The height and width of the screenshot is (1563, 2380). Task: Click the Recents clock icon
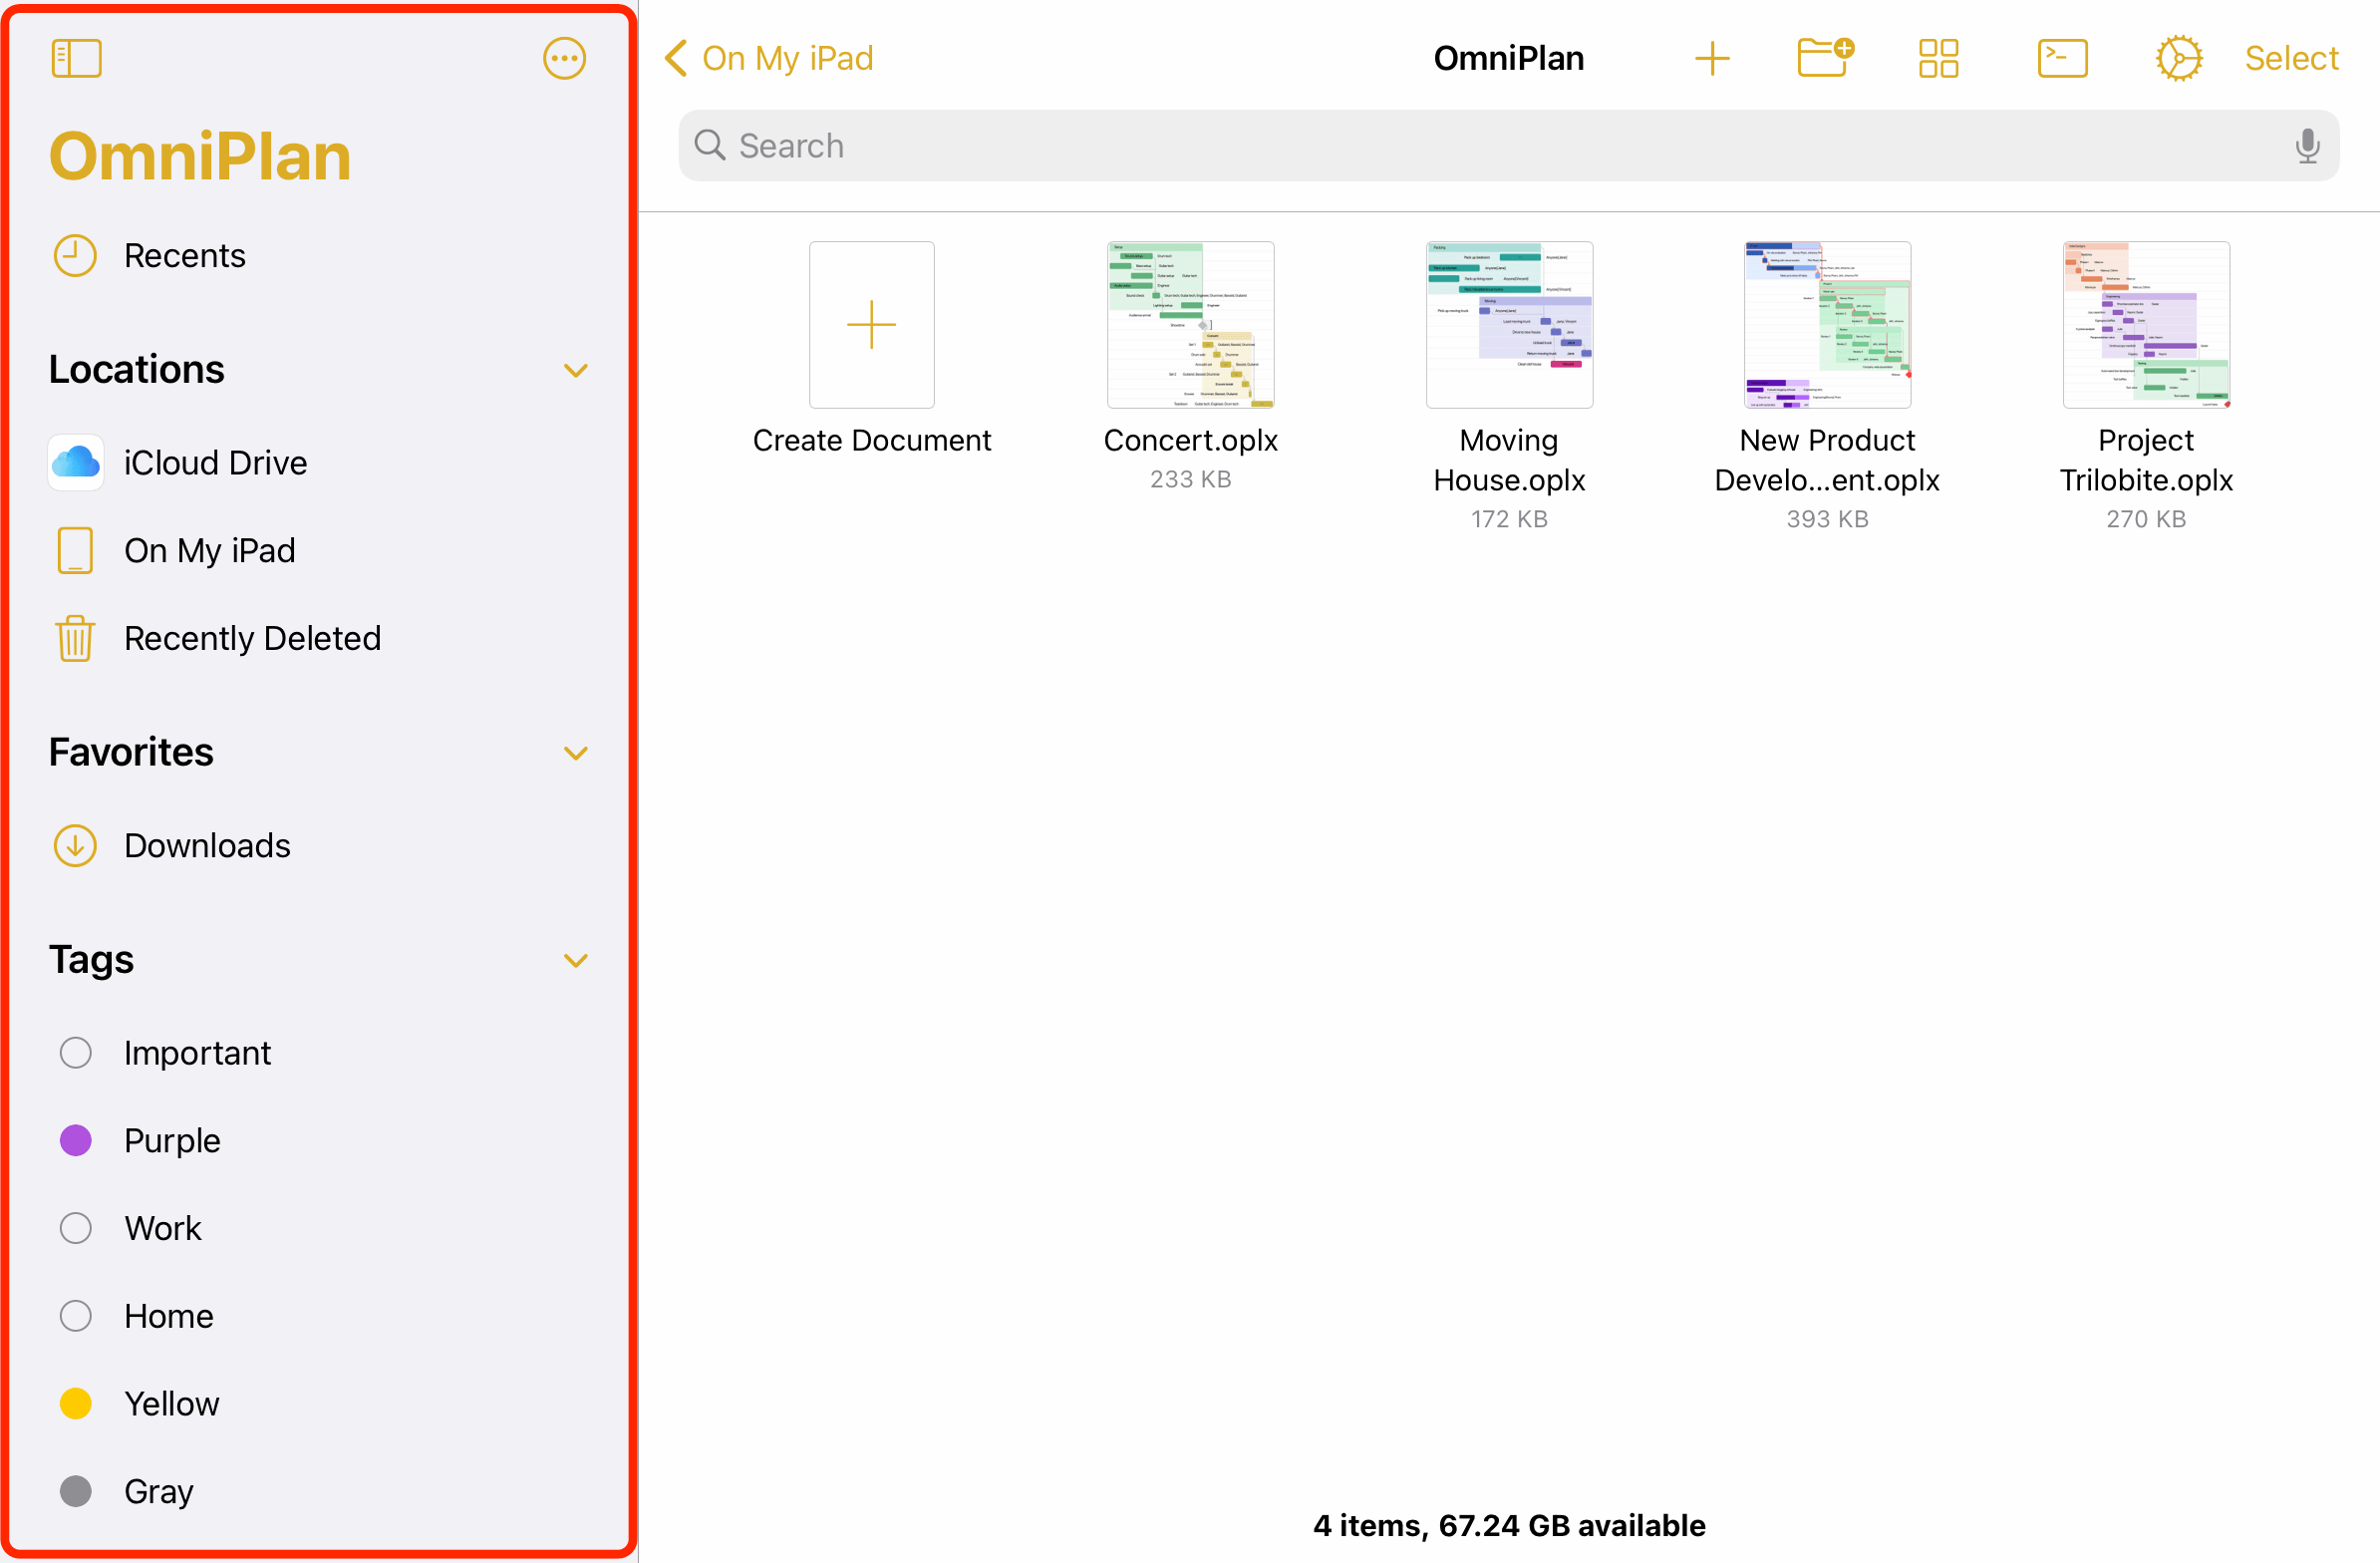(75, 255)
